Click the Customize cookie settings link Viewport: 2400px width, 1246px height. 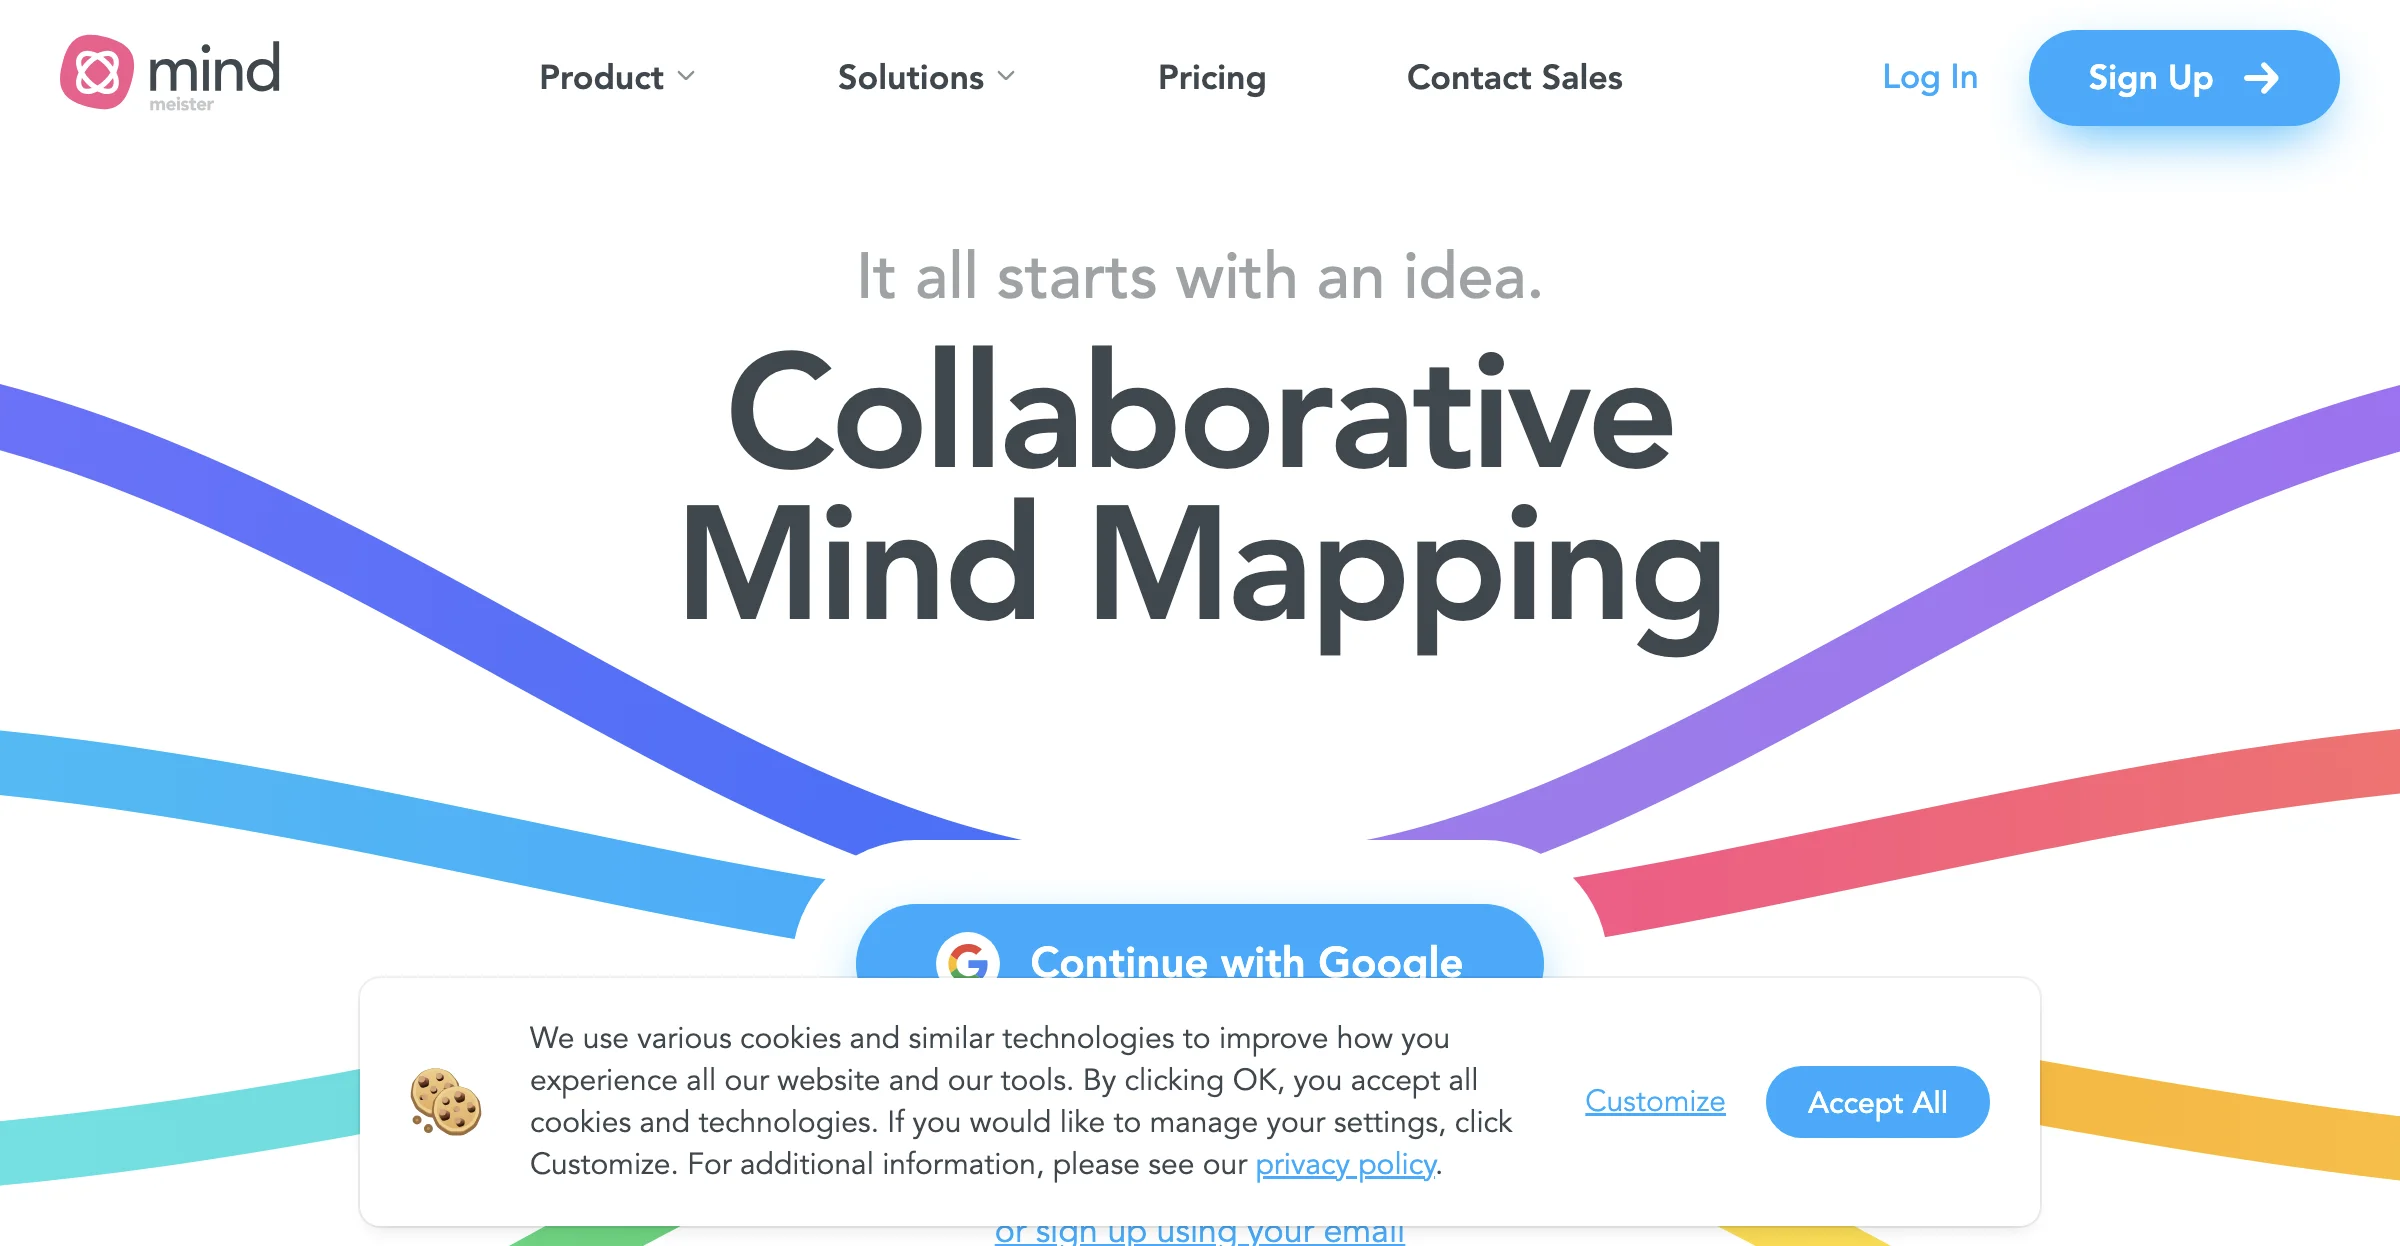(1656, 1102)
